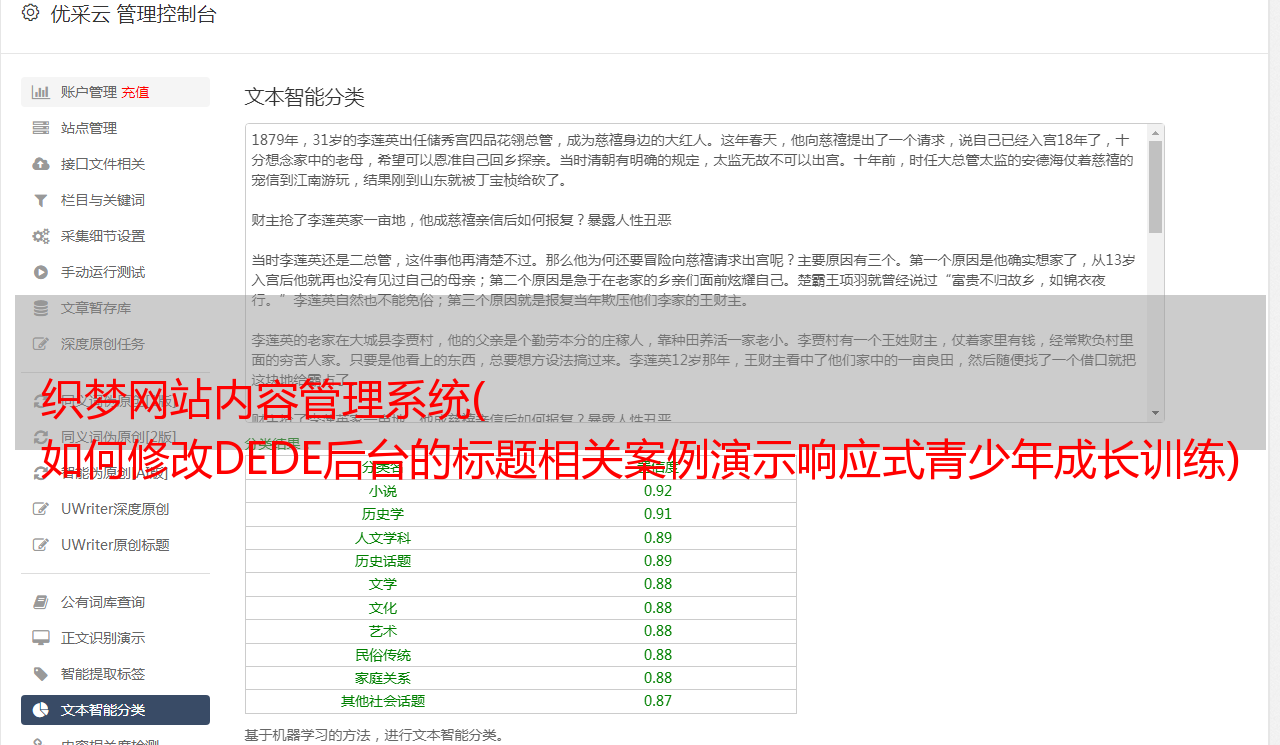Viewport: 1280px width, 745px height.
Task: Select the 0.88 score for 民俗传统
Action: (658, 655)
